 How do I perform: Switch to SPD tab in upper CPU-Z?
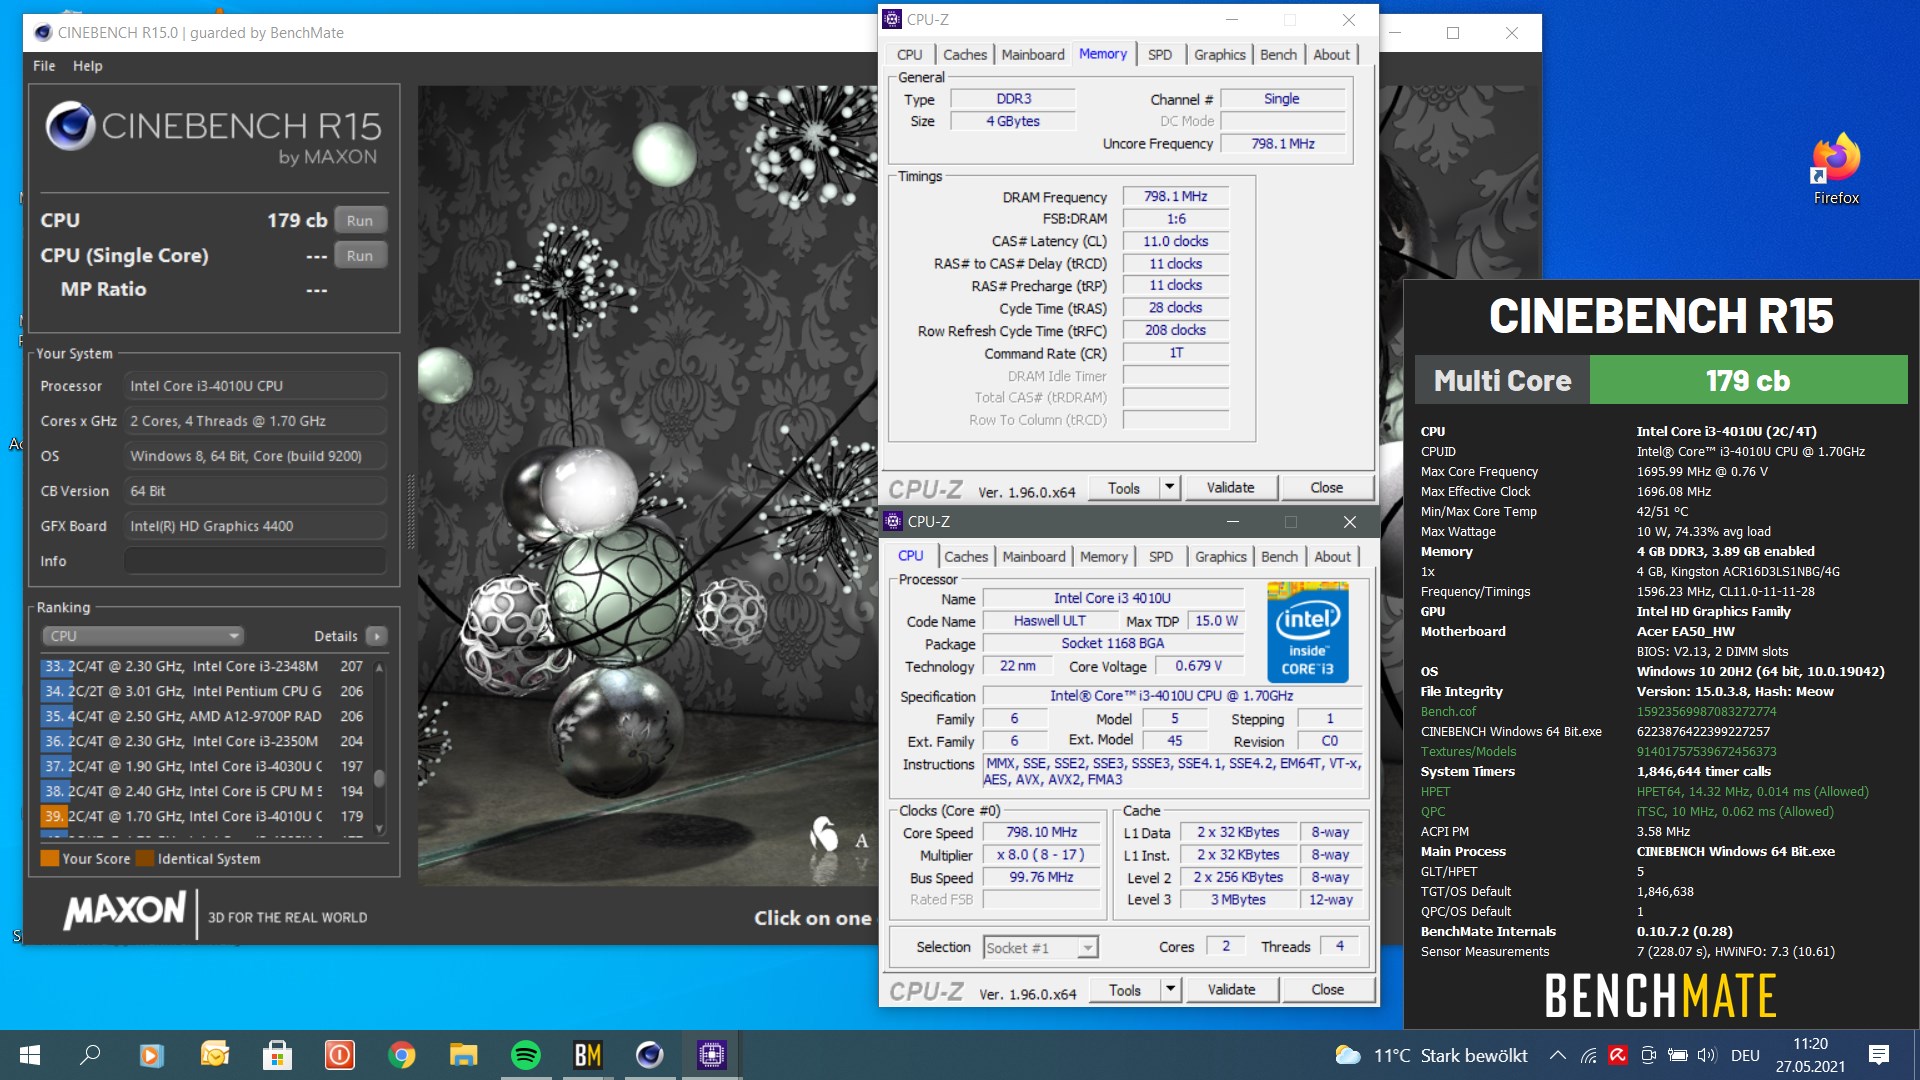pyautogui.click(x=1160, y=55)
